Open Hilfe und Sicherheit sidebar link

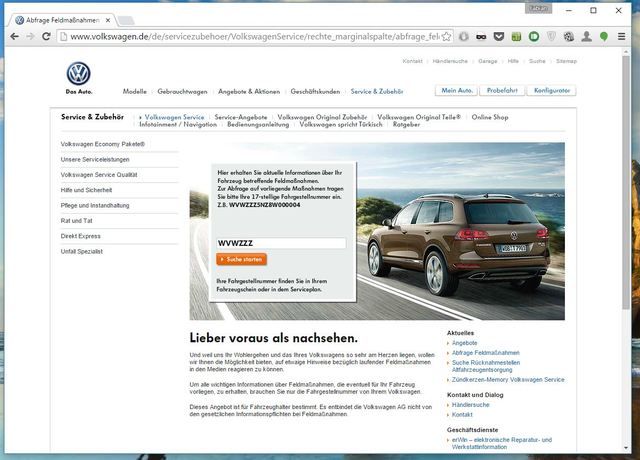tap(86, 190)
